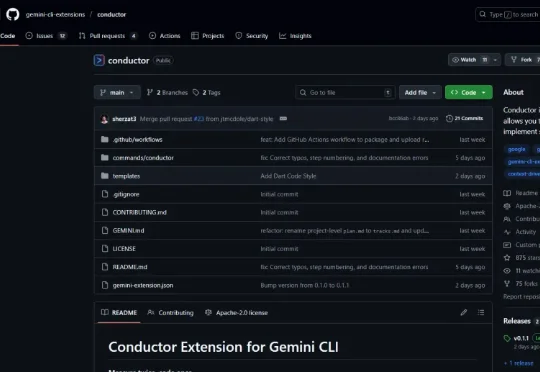Click the commands/conductor folder icon
540x372 pixels.
click(x=105, y=157)
